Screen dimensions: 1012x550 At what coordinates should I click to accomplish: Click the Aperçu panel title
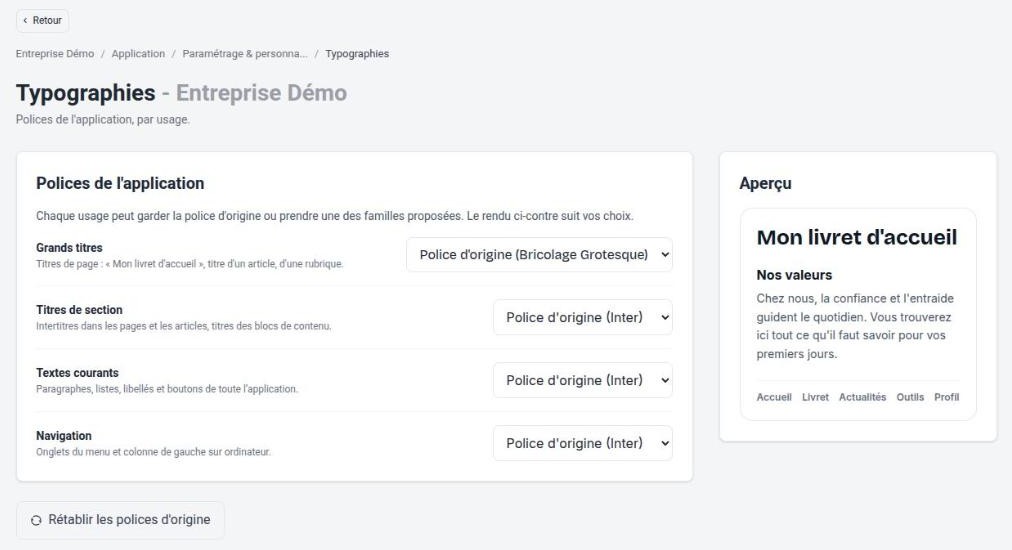765,183
